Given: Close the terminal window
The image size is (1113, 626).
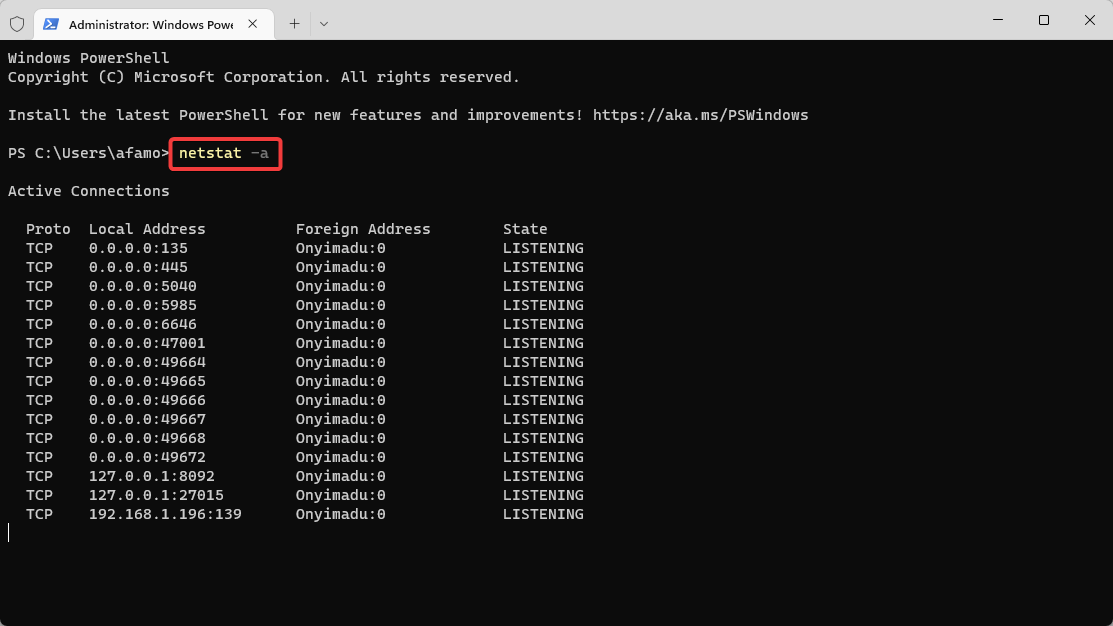Looking at the screenshot, I should tap(1090, 20).
